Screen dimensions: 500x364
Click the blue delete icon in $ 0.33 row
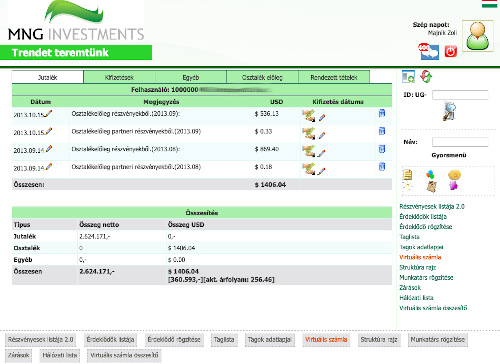382,131
